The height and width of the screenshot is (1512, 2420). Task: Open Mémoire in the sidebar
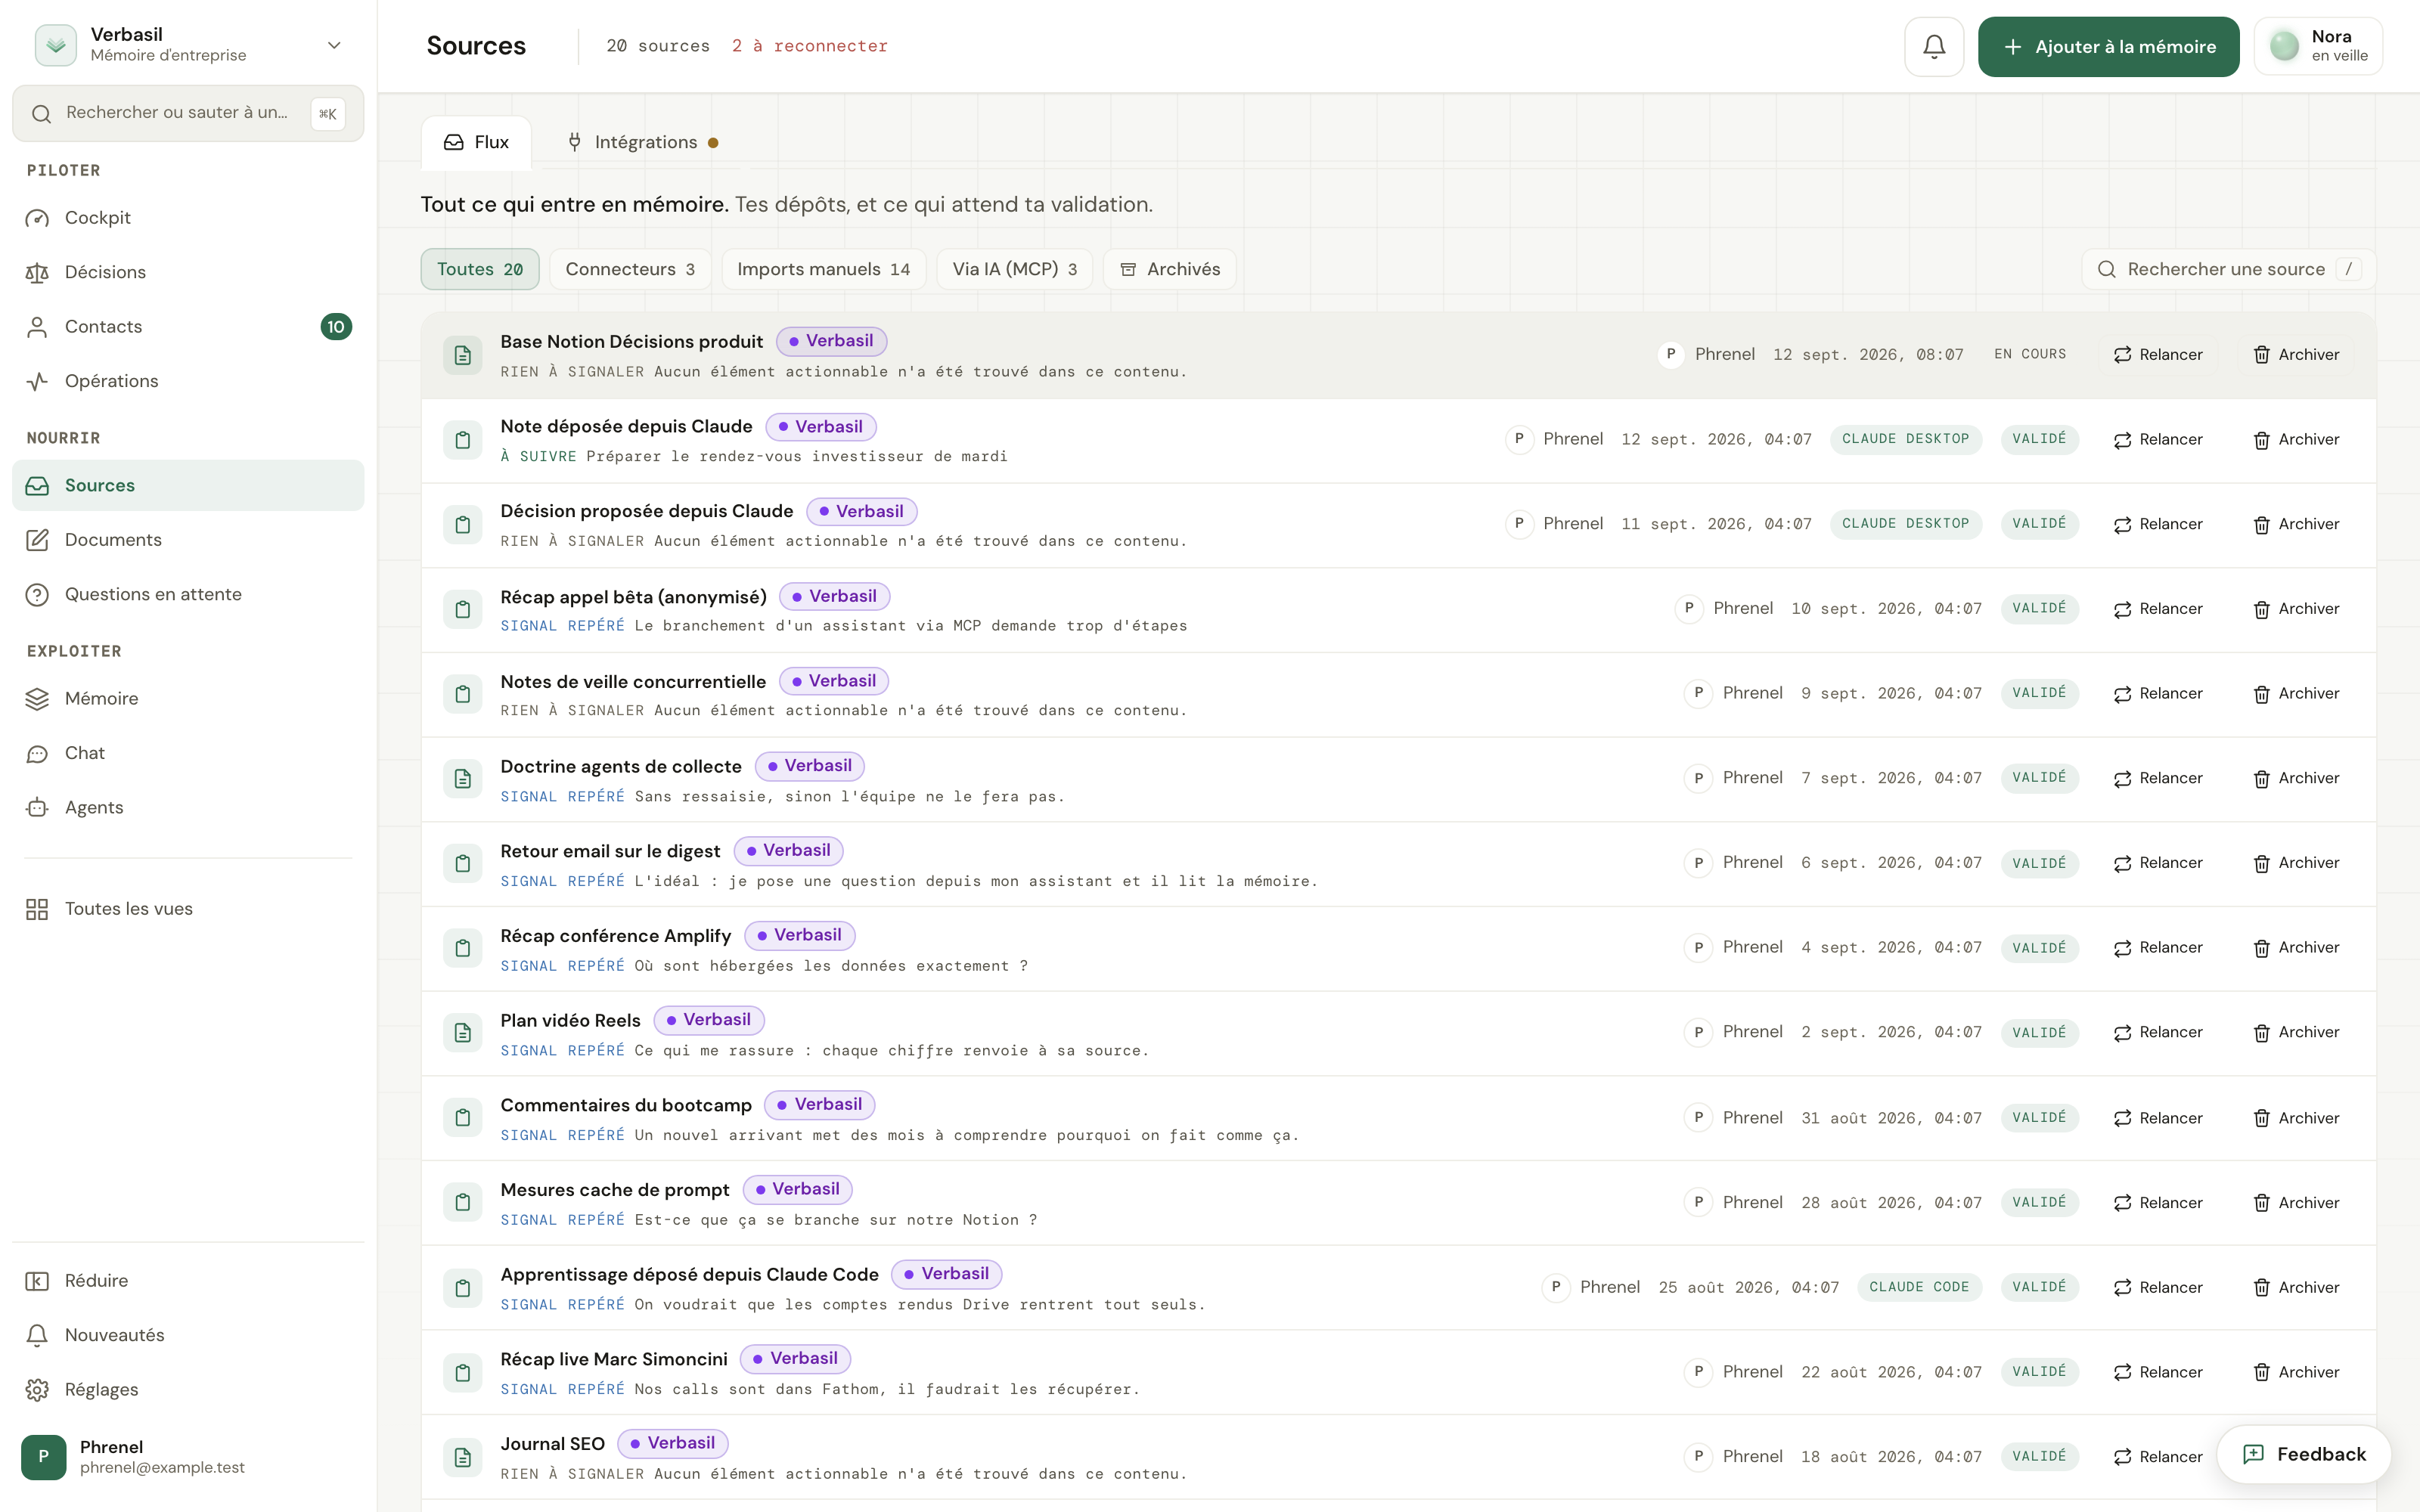[188, 699]
